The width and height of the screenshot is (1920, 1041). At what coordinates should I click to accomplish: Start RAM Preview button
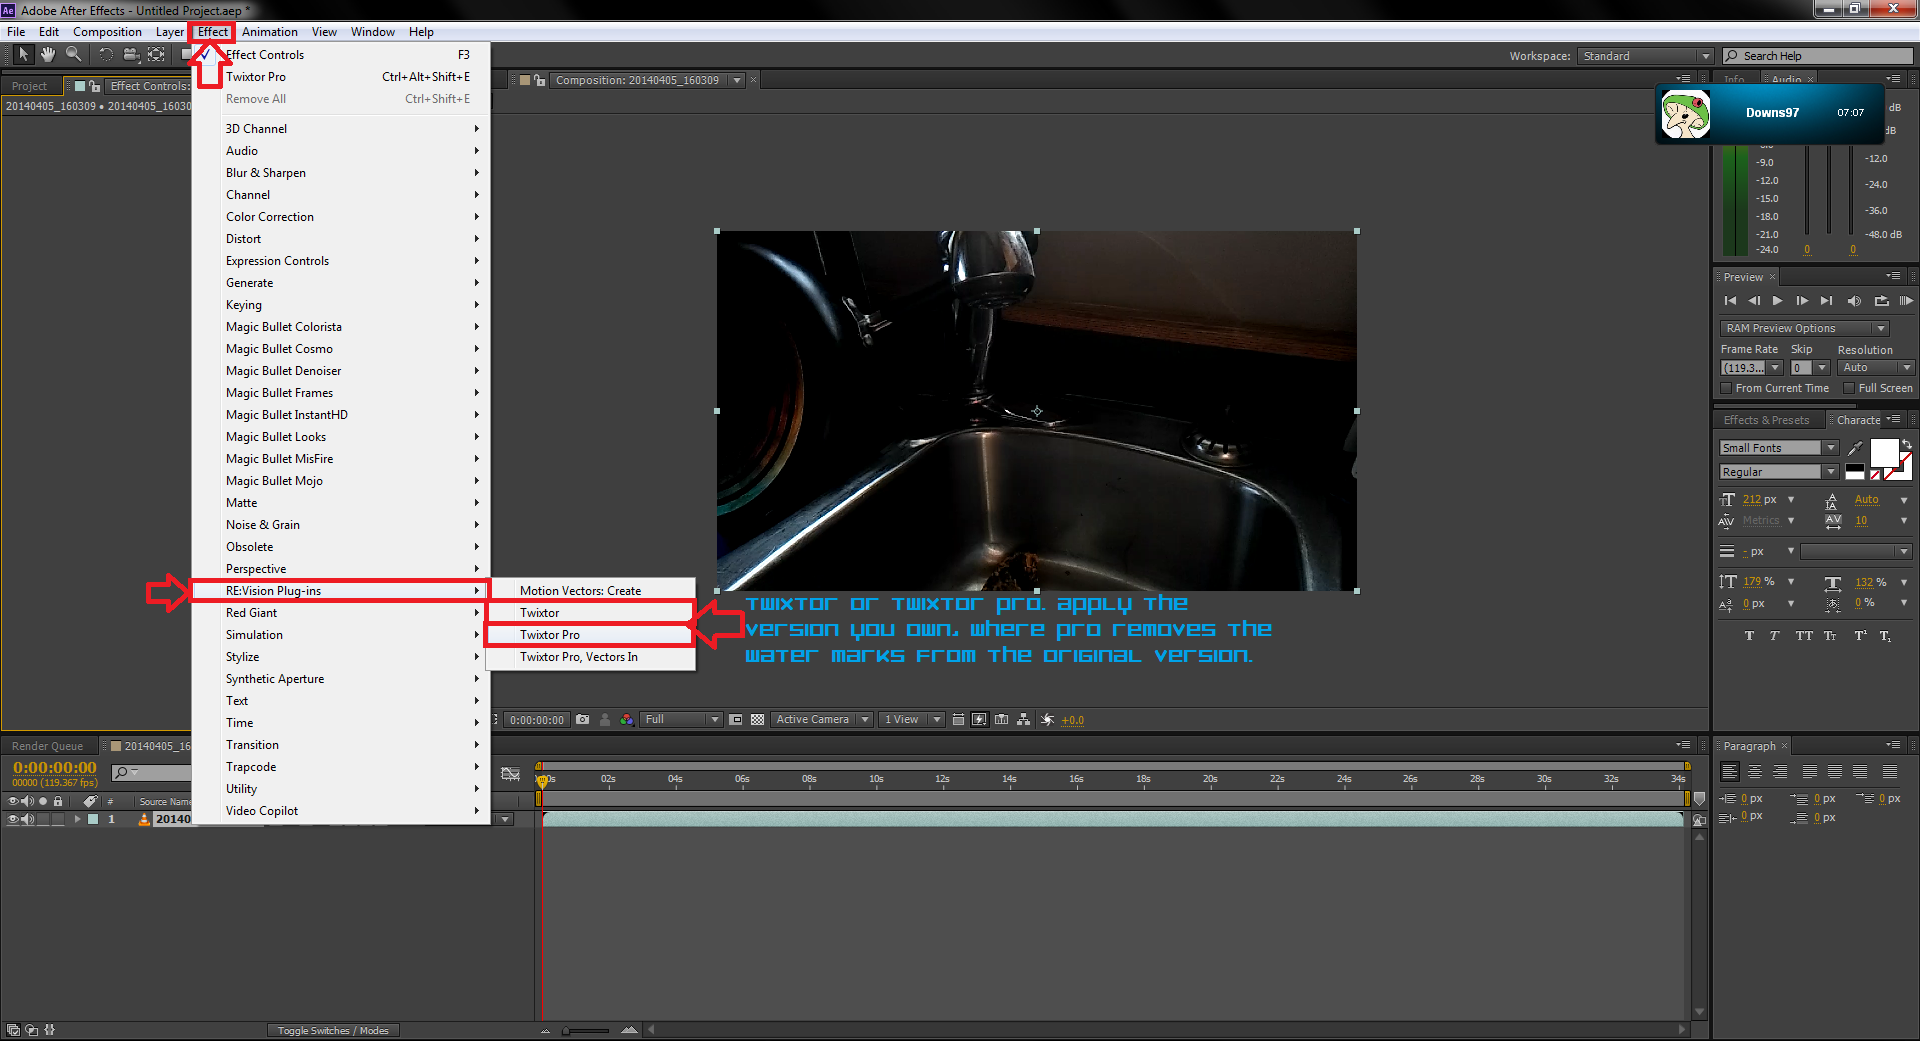pyautogui.click(x=1906, y=301)
